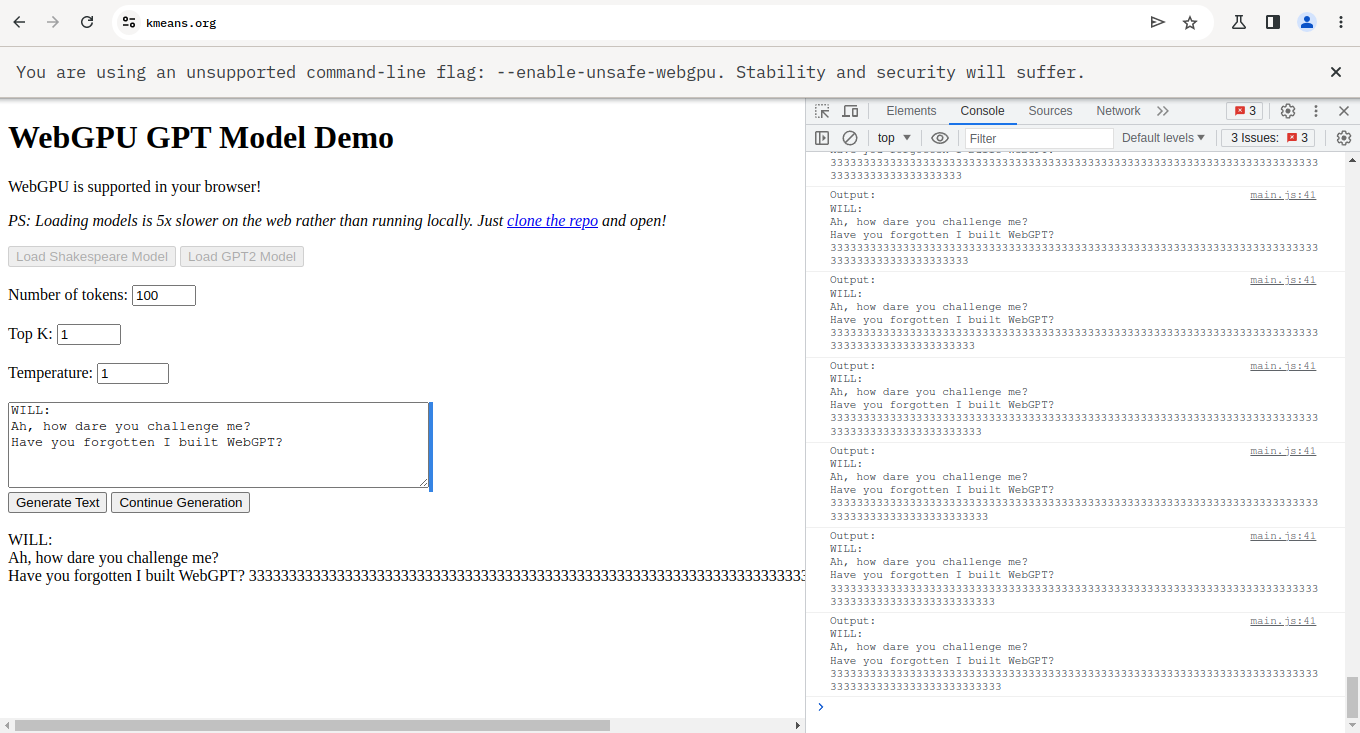Open the Chrome profile avatar
The image size is (1360, 733).
(x=1307, y=22)
